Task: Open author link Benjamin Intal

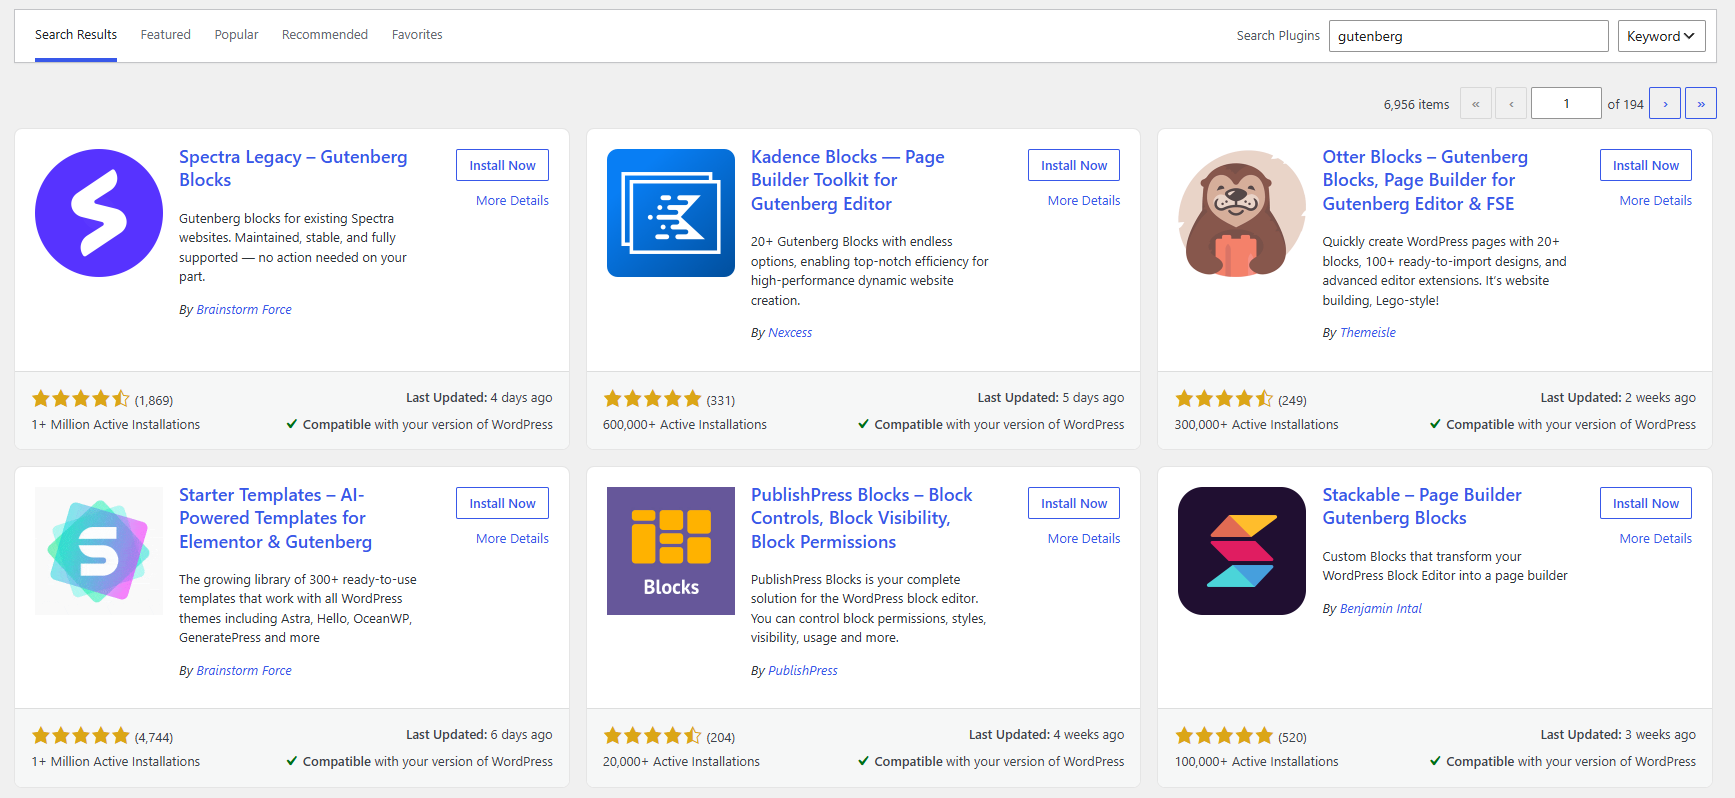Action: [x=1380, y=609]
